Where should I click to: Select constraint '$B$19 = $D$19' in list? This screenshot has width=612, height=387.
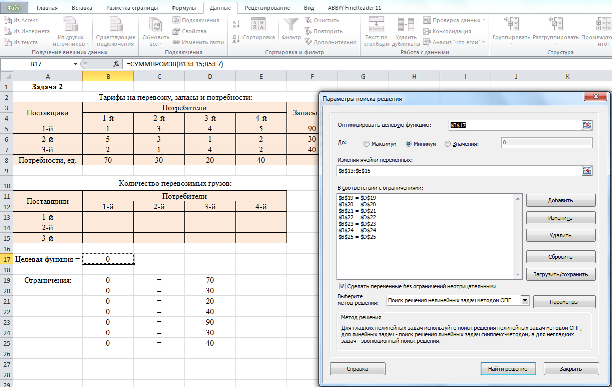[357, 198]
